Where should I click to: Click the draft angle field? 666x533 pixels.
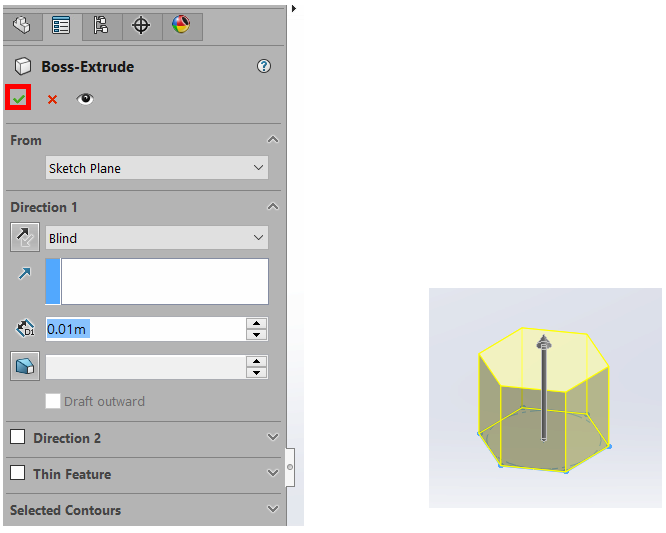pos(146,367)
